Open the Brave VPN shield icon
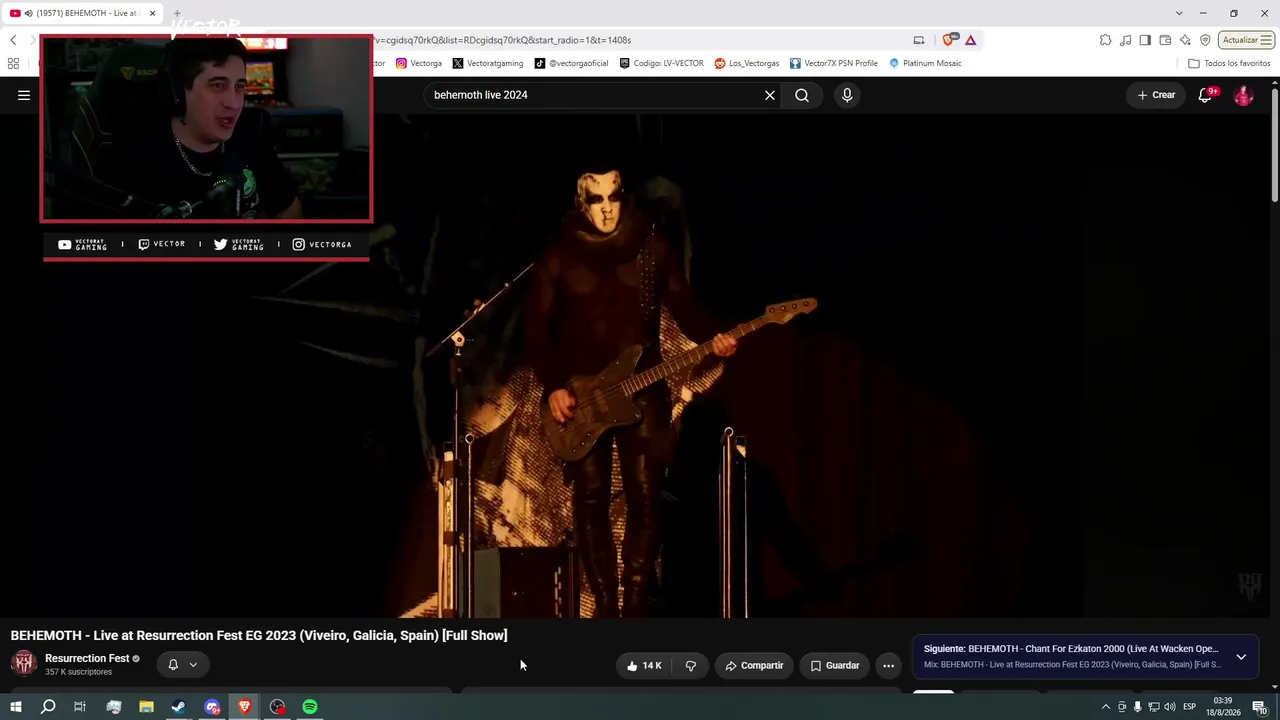The image size is (1280, 720). pyautogui.click(x=1205, y=40)
